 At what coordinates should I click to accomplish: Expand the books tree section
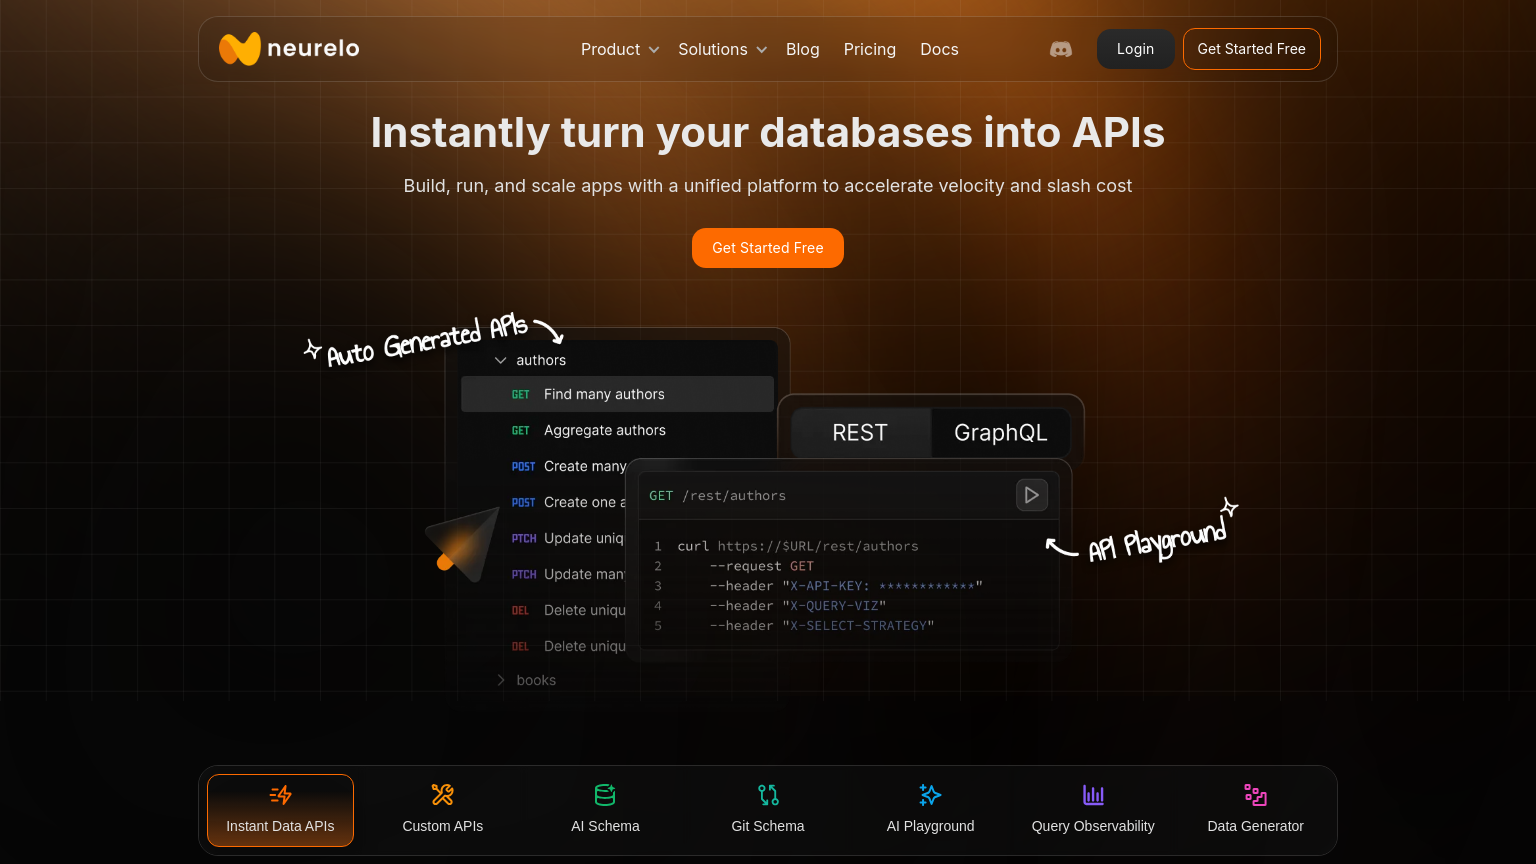(x=501, y=680)
